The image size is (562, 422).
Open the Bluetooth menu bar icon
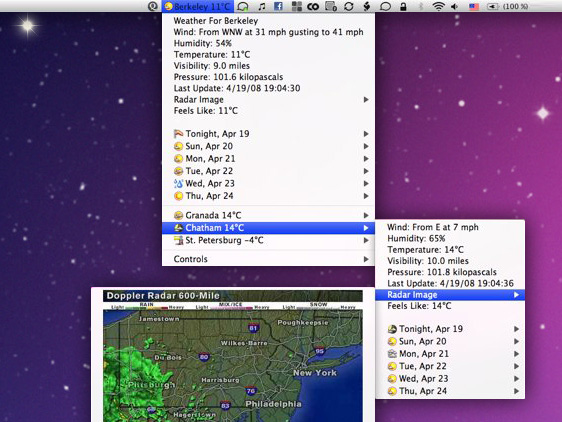(421, 6)
